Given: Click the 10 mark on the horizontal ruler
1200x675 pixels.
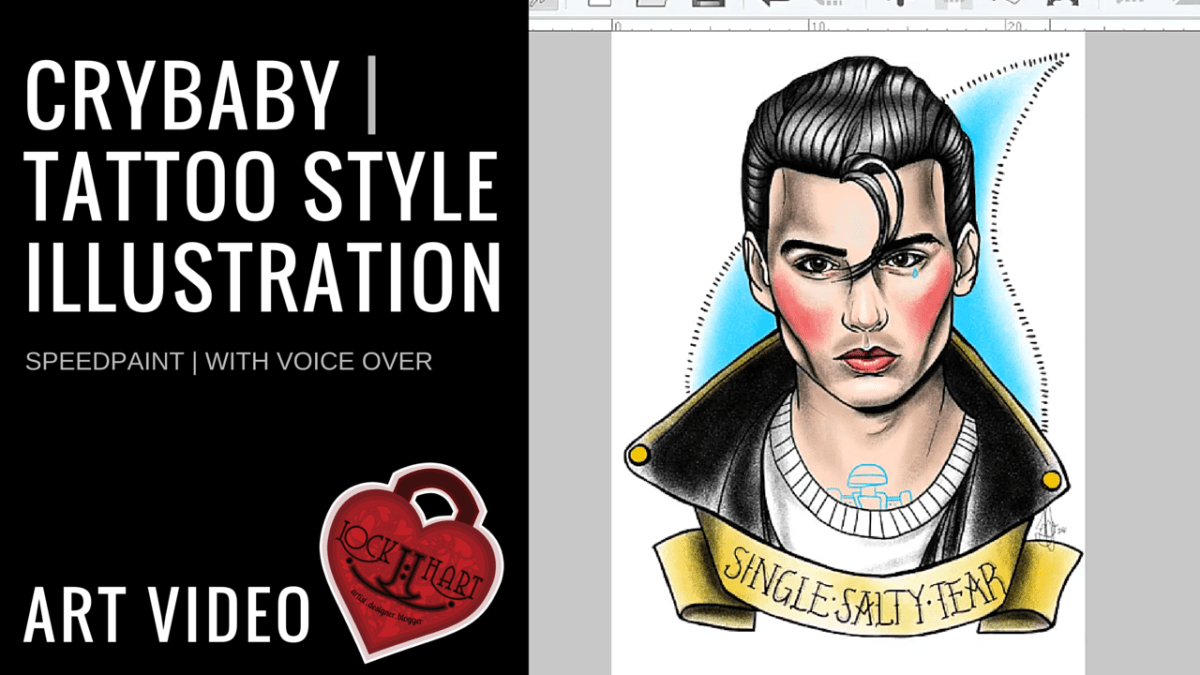Looking at the screenshot, I should click(816, 24).
